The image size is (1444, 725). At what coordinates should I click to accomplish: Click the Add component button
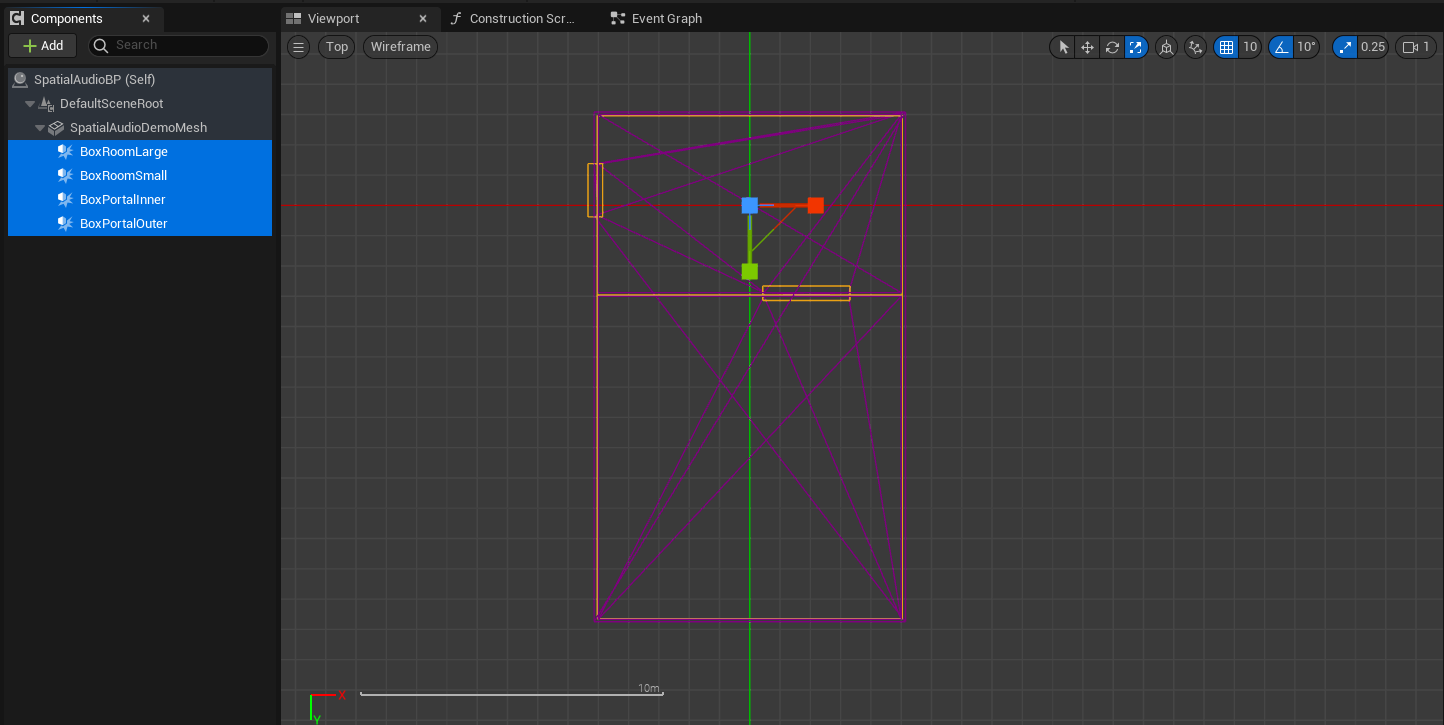[42, 46]
